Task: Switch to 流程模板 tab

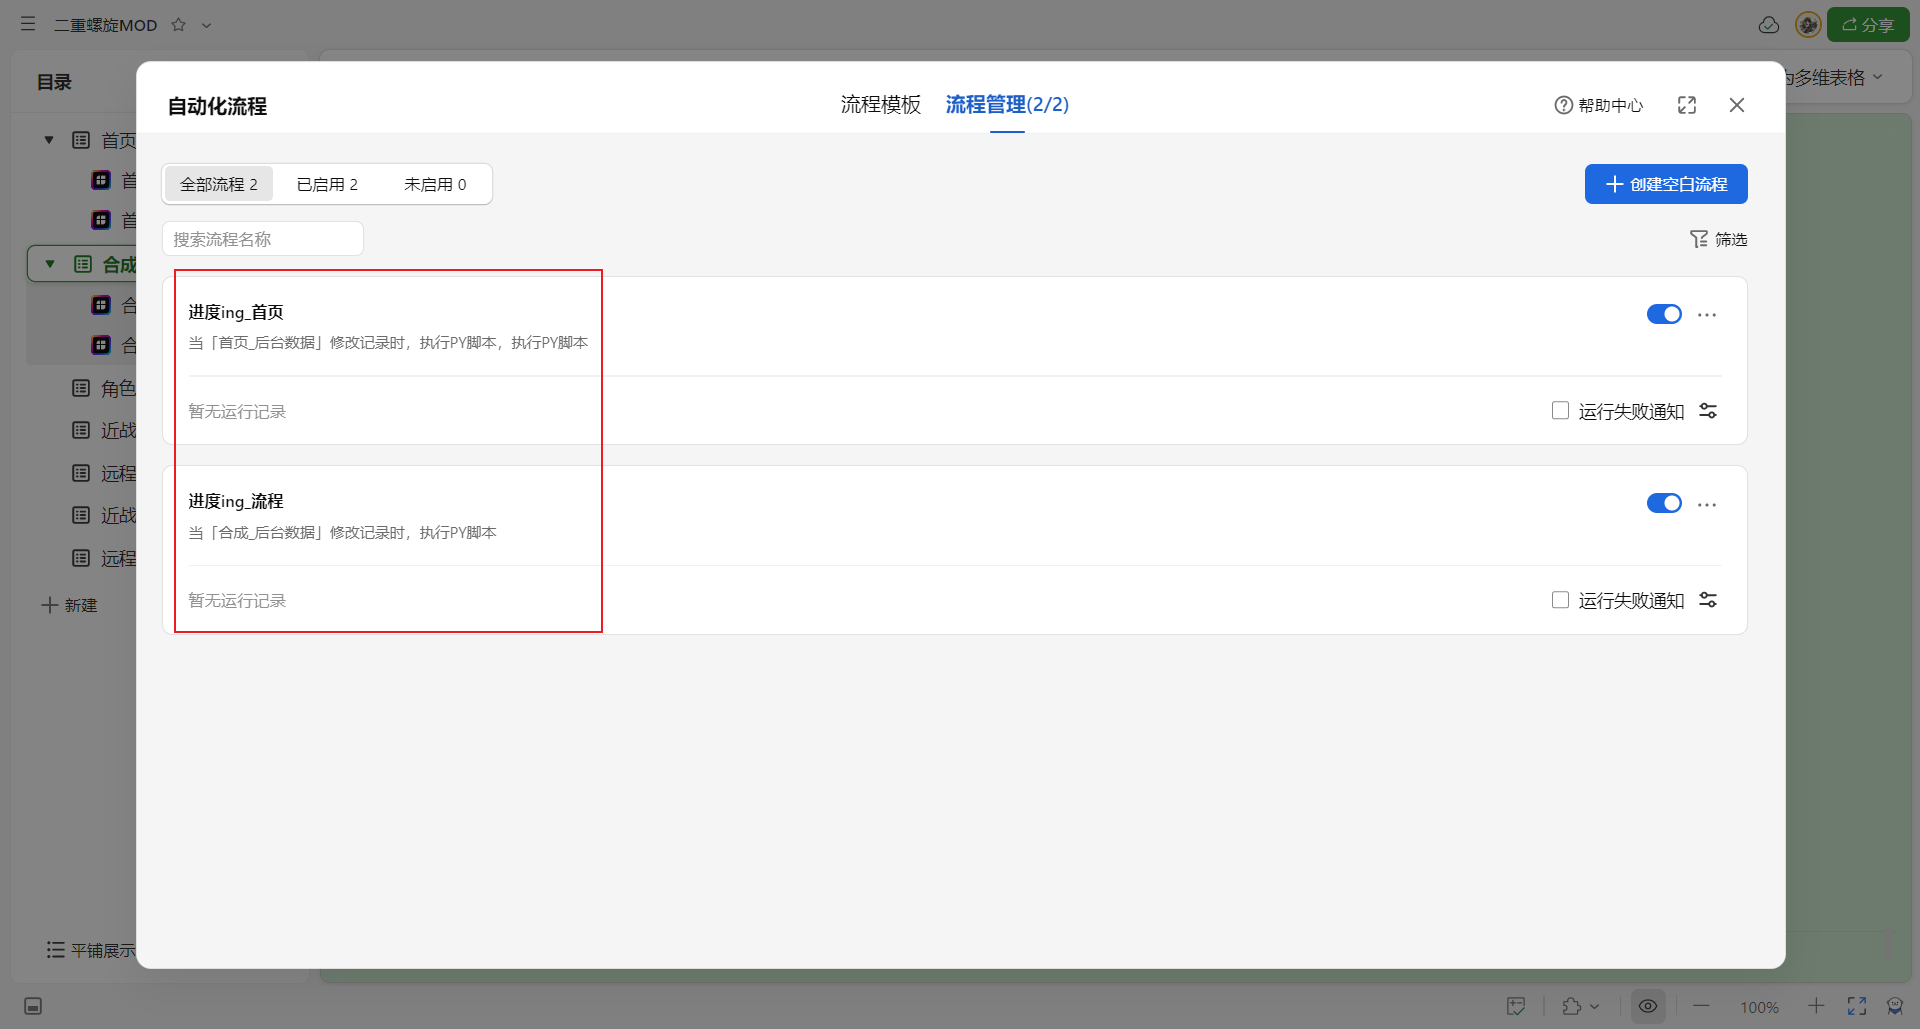Action: pos(880,105)
